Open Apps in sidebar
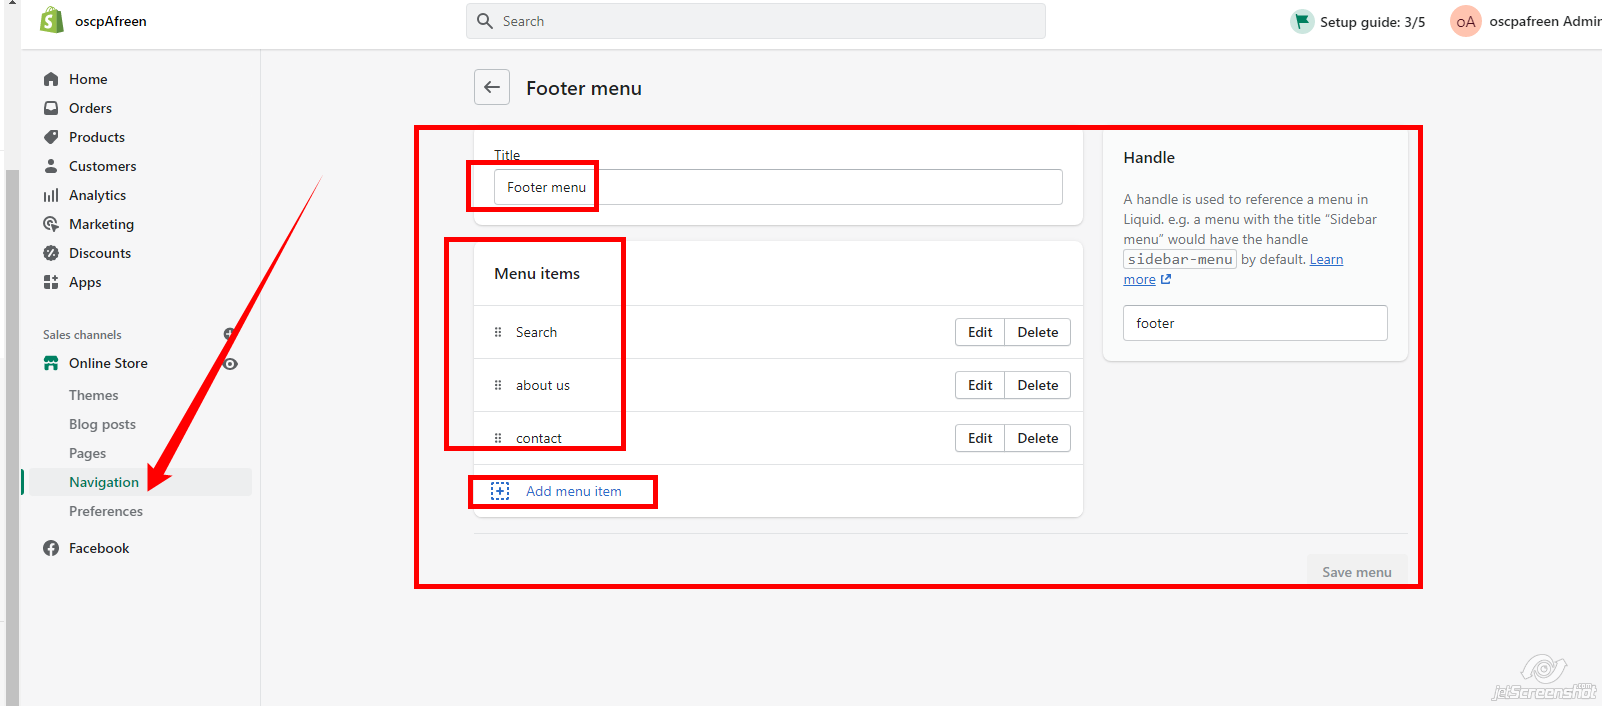Viewport: 1602px width, 706px height. click(85, 282)
